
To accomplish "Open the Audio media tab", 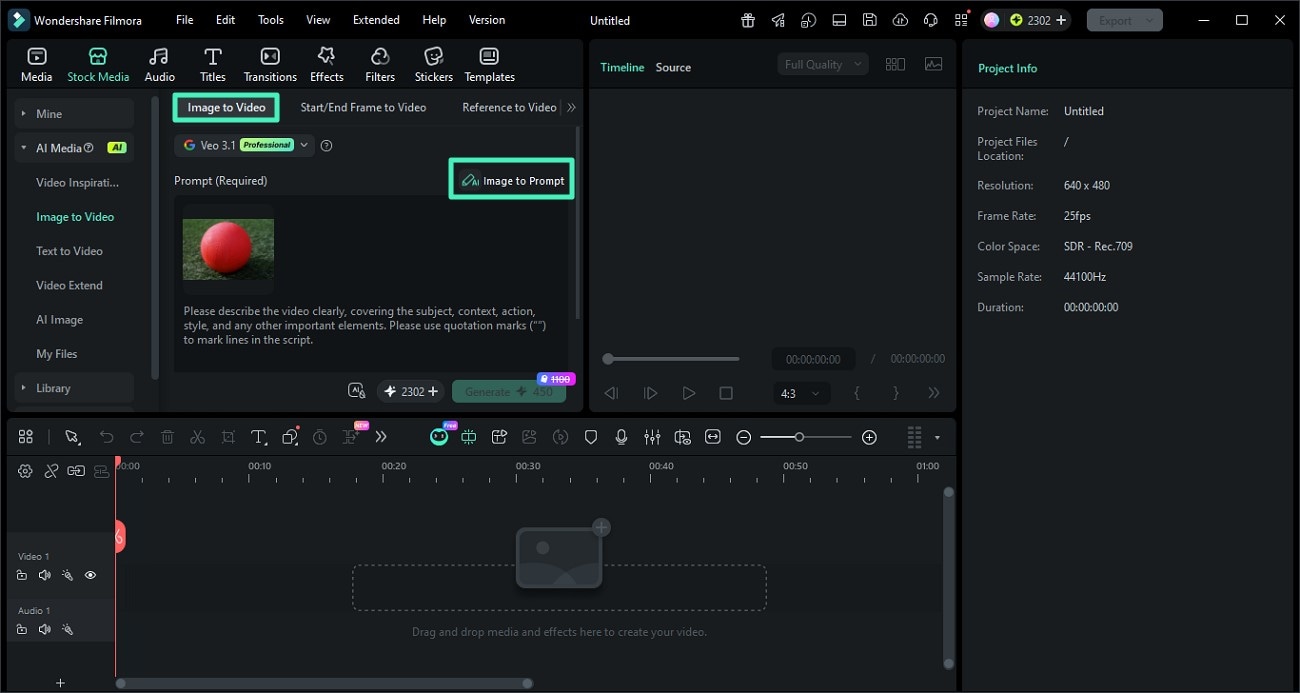I will click(159, 65).
